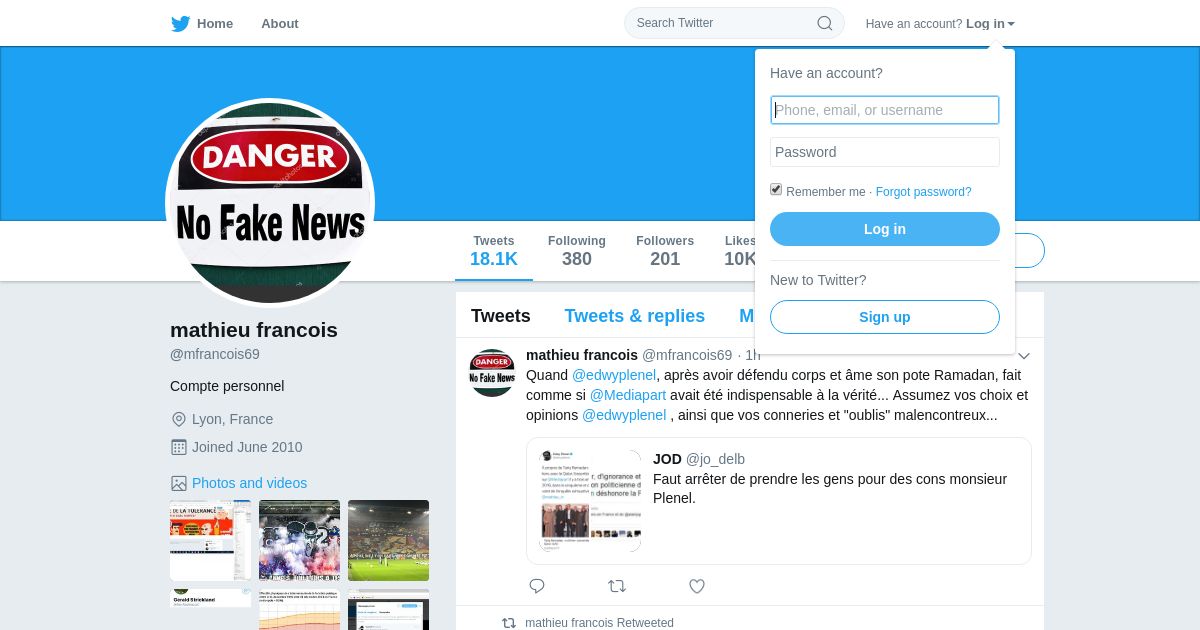1200x630 pixels.
Task: Open the @Mediapart mention link
Action: [628, 395]
